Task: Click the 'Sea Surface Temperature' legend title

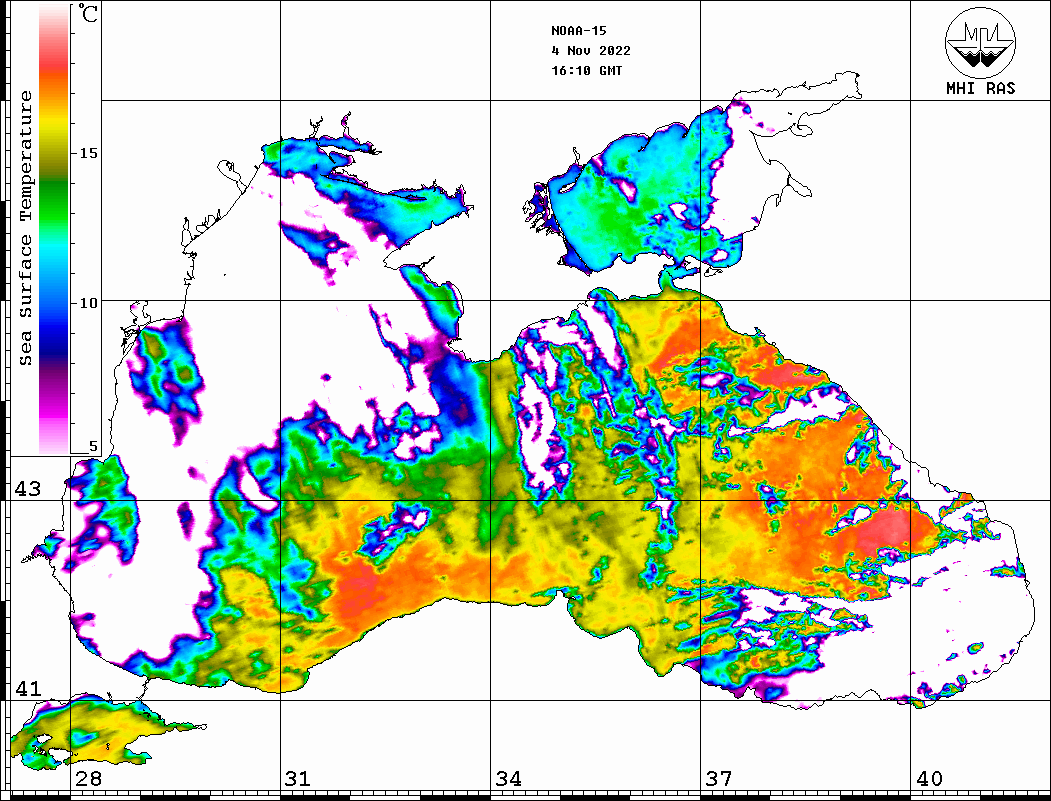Action: pyautogui.click(x=26, y=228)
